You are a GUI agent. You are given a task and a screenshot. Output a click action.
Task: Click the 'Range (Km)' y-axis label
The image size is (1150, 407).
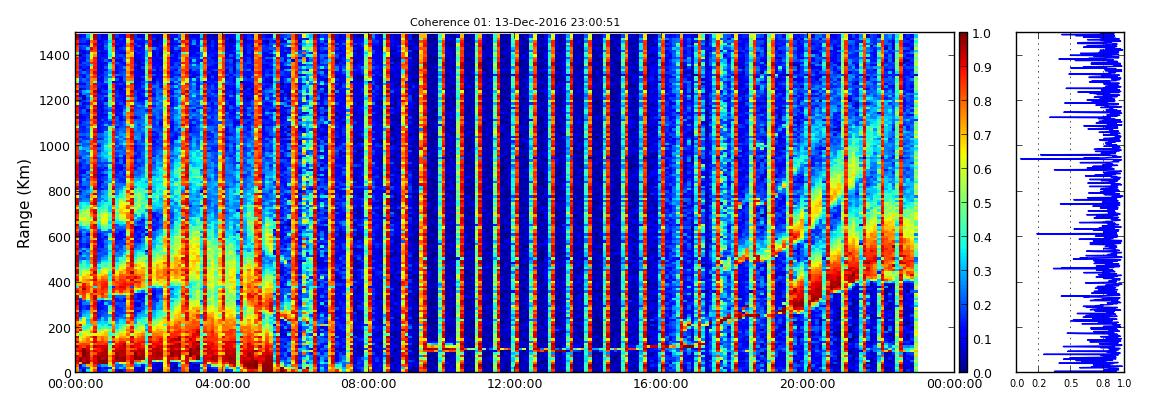23,203
